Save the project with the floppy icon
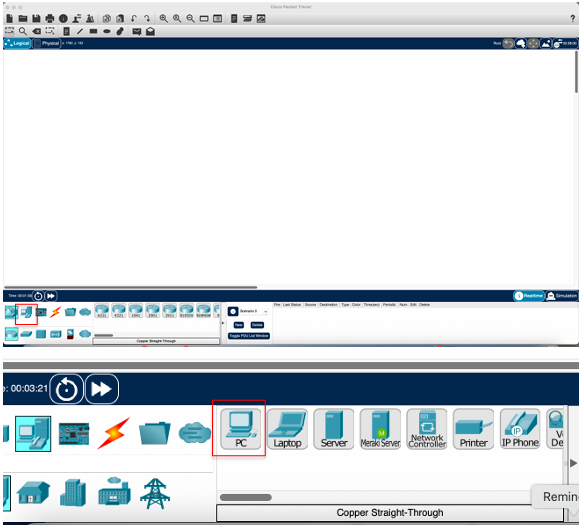 [36, 18]
